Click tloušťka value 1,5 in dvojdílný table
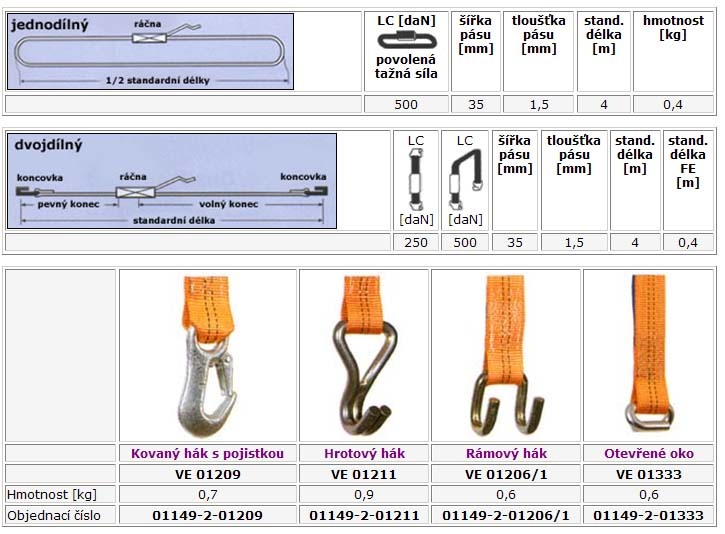Screen dimensions: 725x534 (x=574, y=242)
